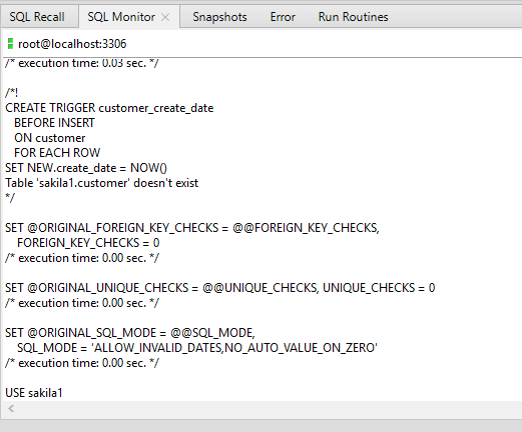Select the root@localhost:3306 connection label
The width and height of the screenshot is (522, 432).
coord(72,44)
